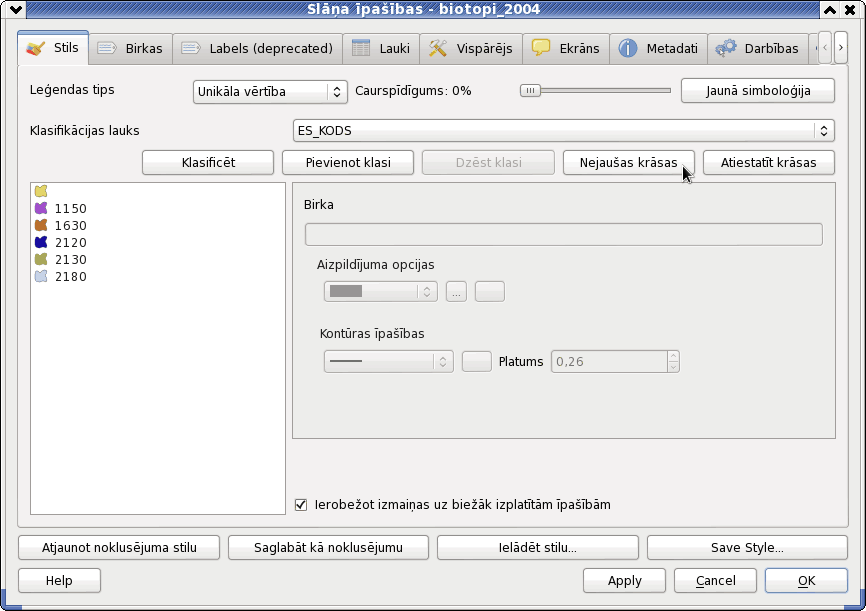This screenshot has height=611, width=866.
Task: Open the Vispārējs tab
Action: pyautogui.click(x=471, y=49)
